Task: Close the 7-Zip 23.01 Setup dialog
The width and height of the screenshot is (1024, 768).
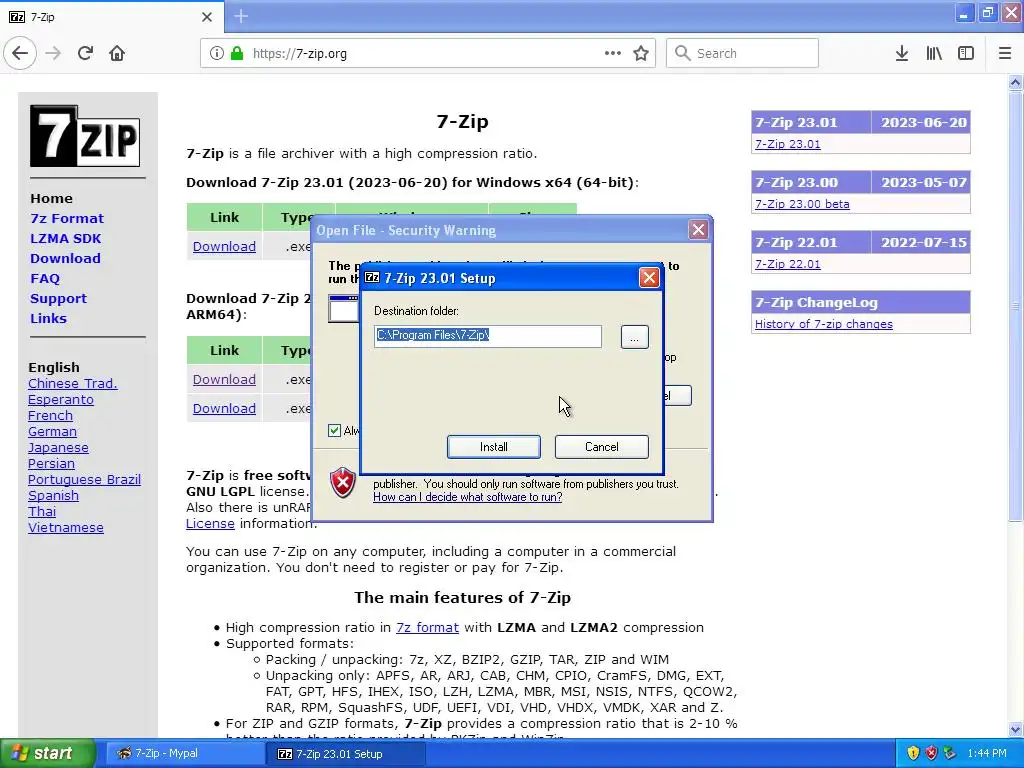Action: [649, 278]
